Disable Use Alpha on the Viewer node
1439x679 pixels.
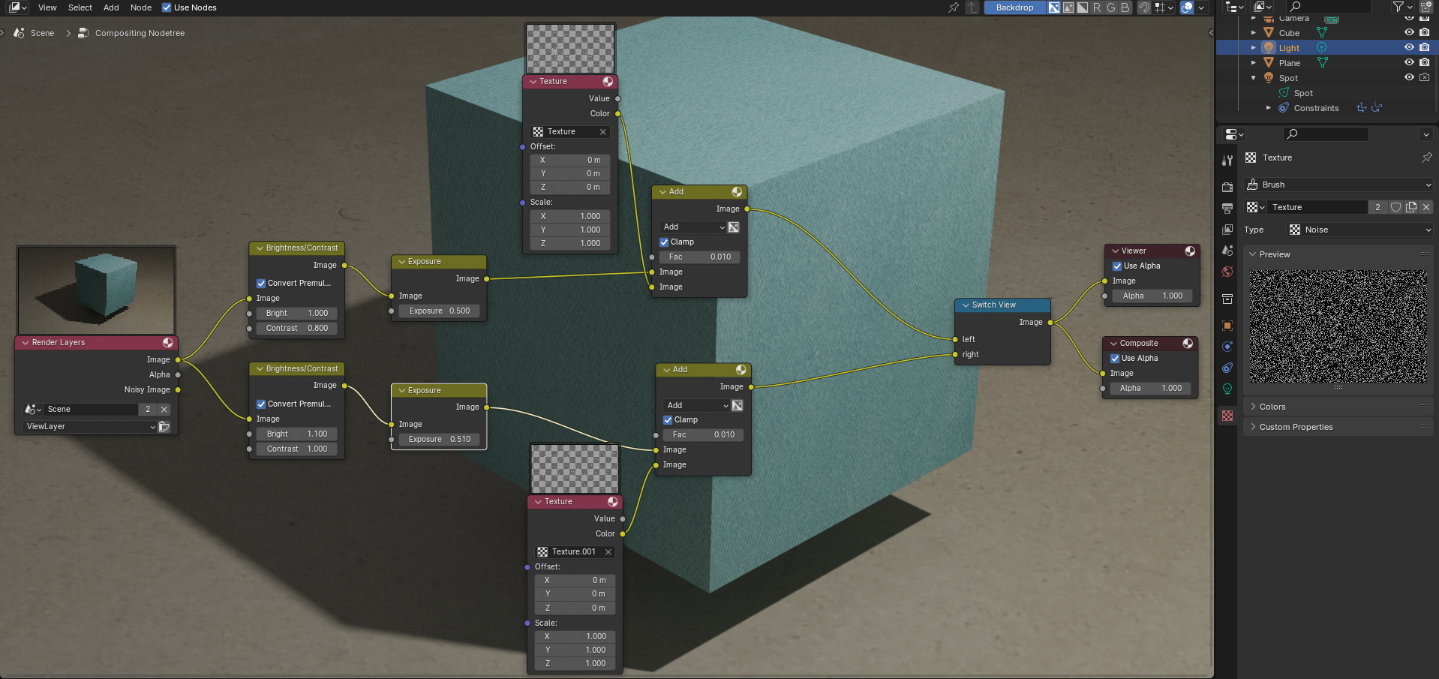1117,266
